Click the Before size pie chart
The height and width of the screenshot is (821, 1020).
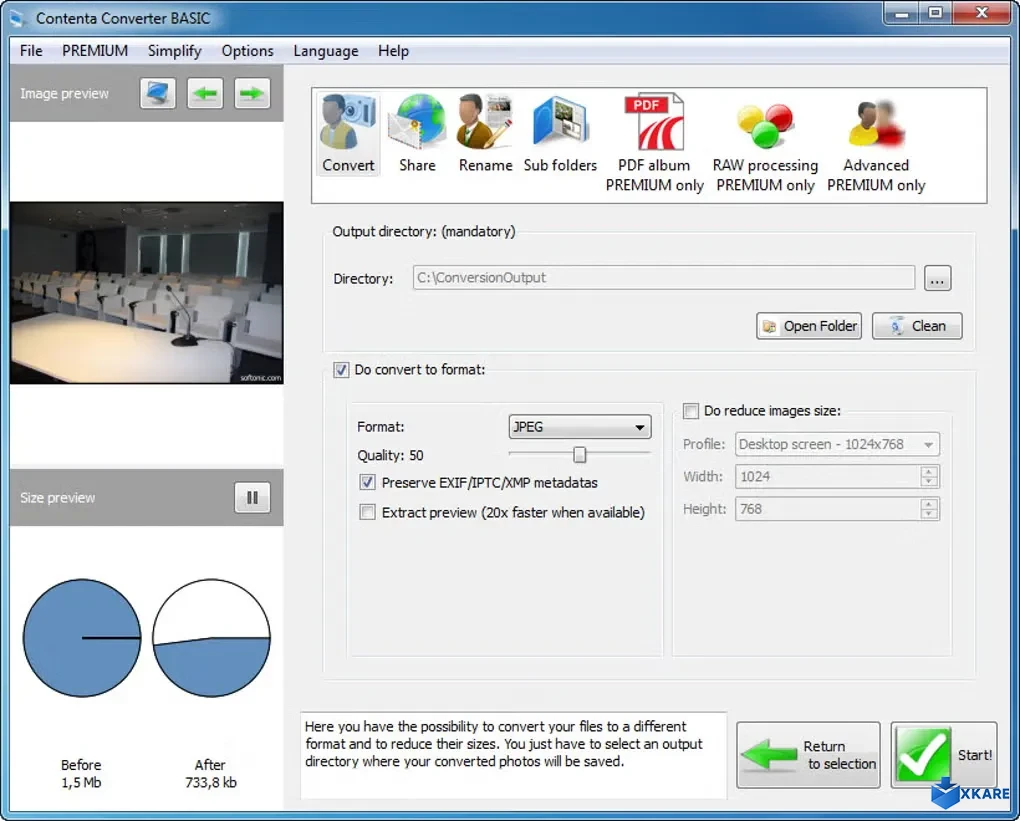82,638
